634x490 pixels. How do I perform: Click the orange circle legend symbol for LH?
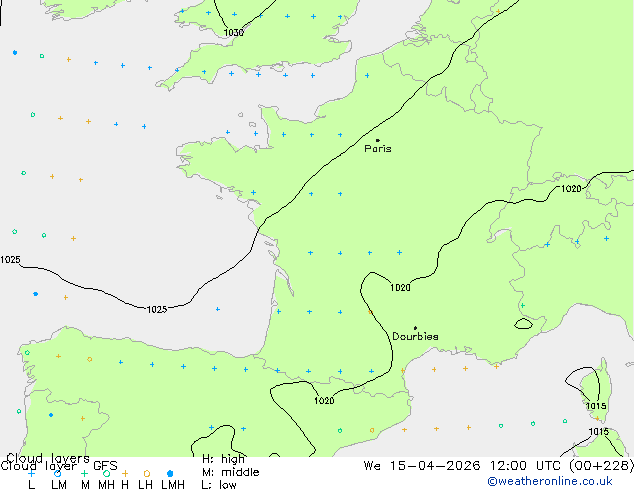coord(147,473)
